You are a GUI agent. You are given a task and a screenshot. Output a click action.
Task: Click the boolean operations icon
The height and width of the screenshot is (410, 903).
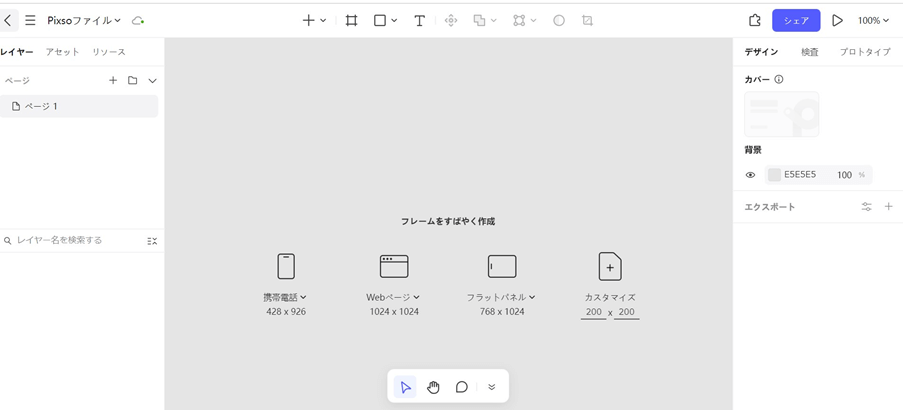(x=479, y=21)
